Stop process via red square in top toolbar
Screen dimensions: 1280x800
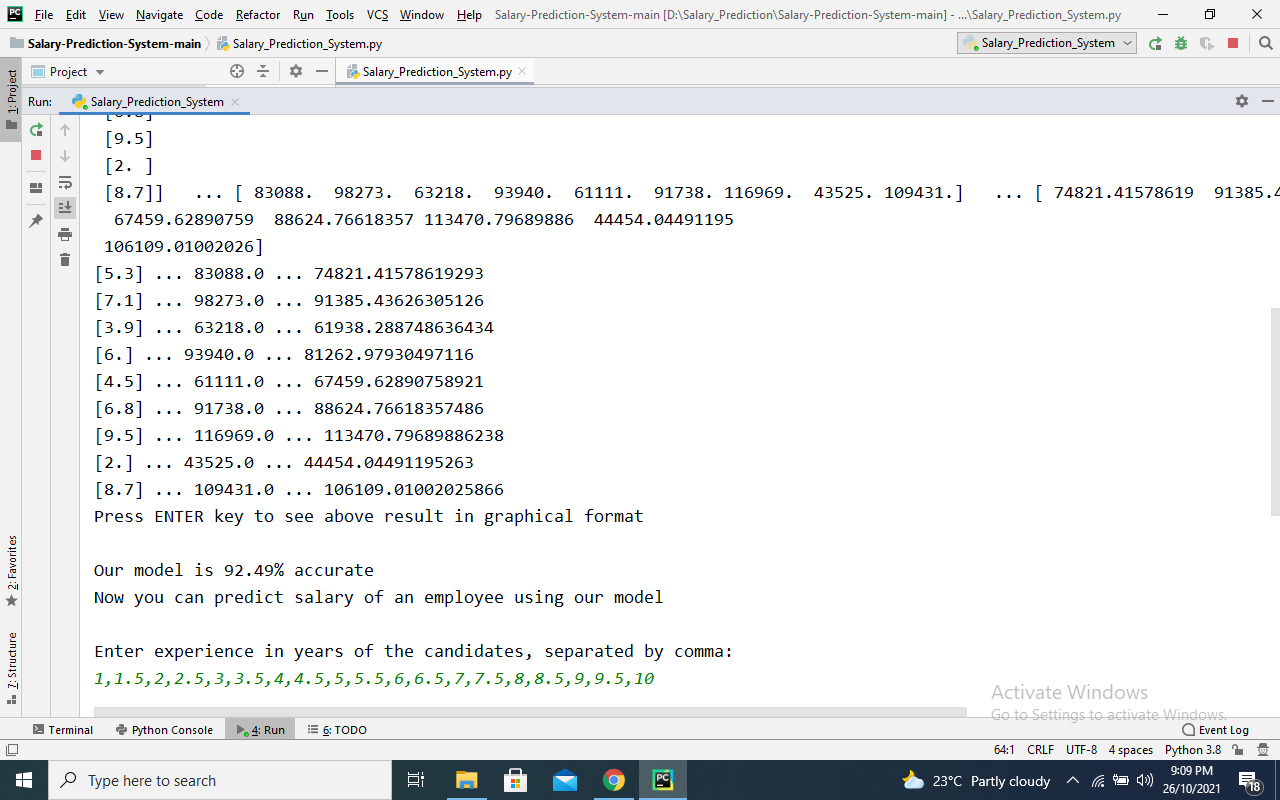click(1233, 43)
